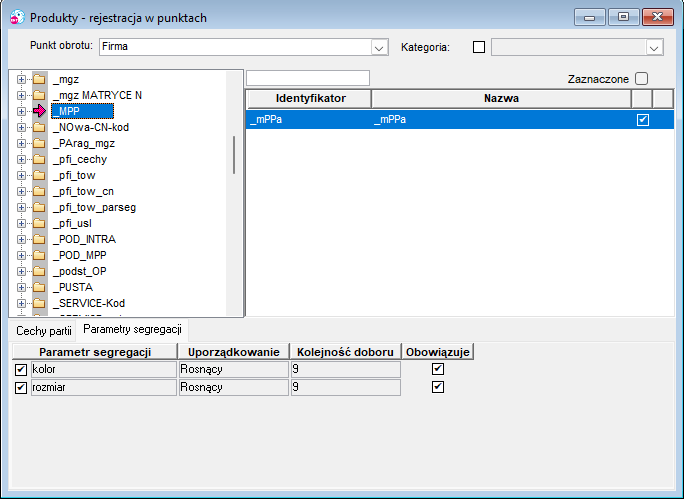Expand the _pfi_tow_cn tree node

tap(21, 191)
